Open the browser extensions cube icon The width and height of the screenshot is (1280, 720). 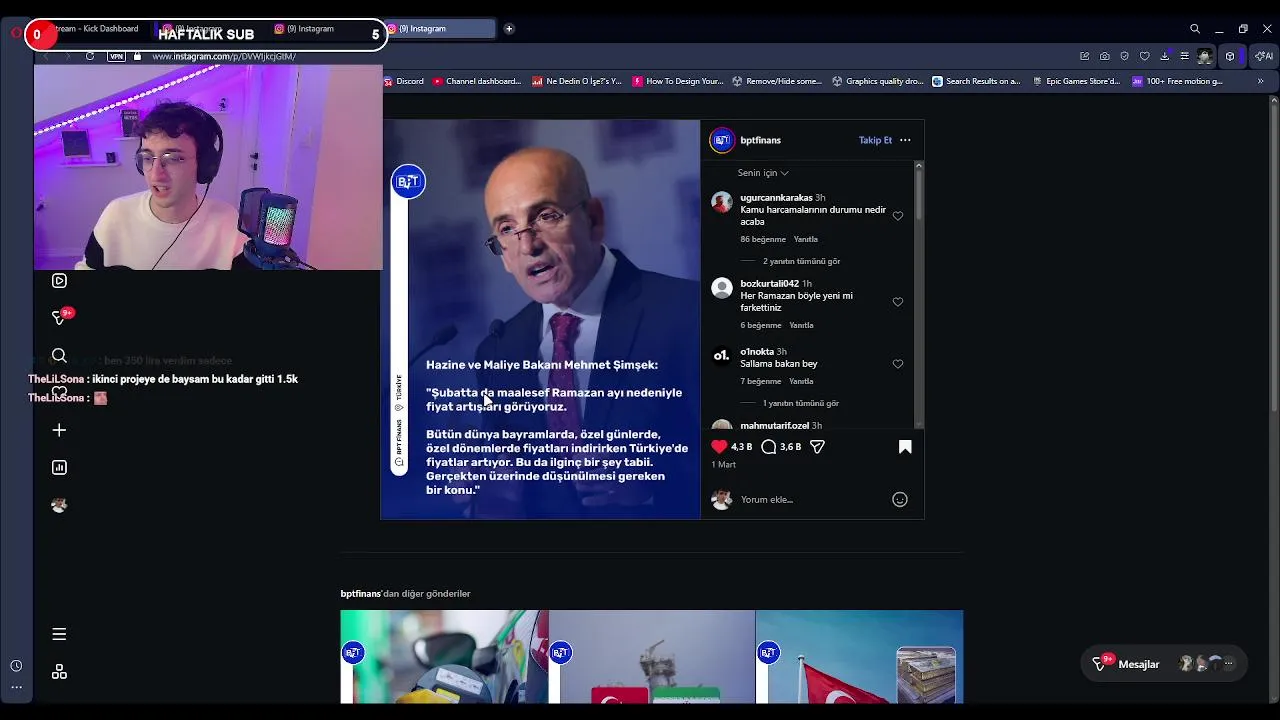coord(1230,56)
